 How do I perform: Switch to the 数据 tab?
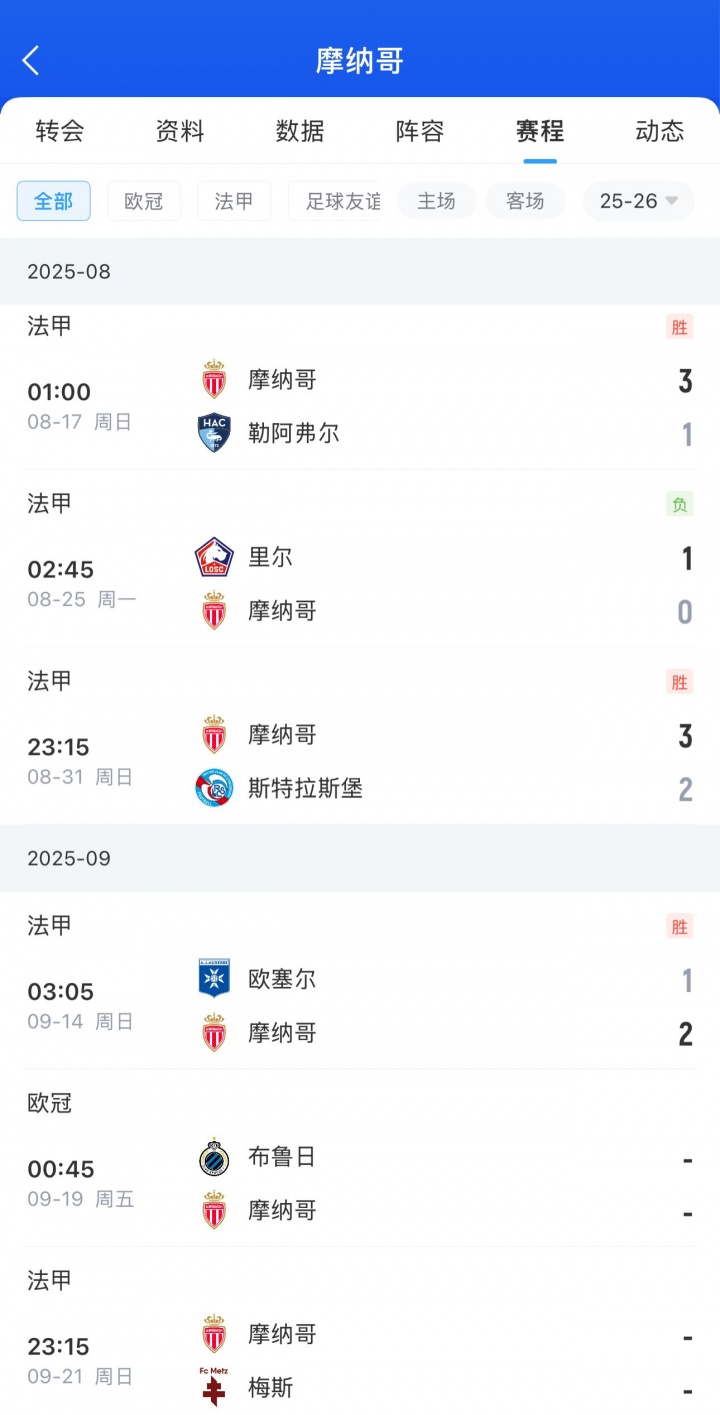pos(300,131)
